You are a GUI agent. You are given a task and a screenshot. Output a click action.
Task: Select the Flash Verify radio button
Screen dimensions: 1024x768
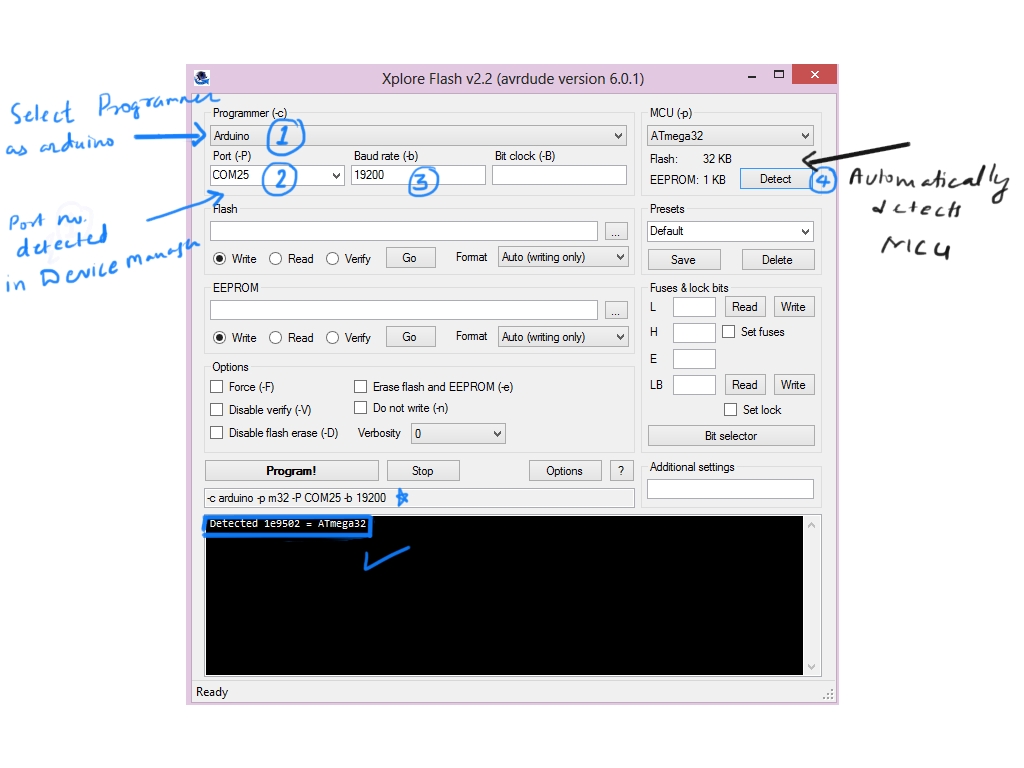(332, 259)
